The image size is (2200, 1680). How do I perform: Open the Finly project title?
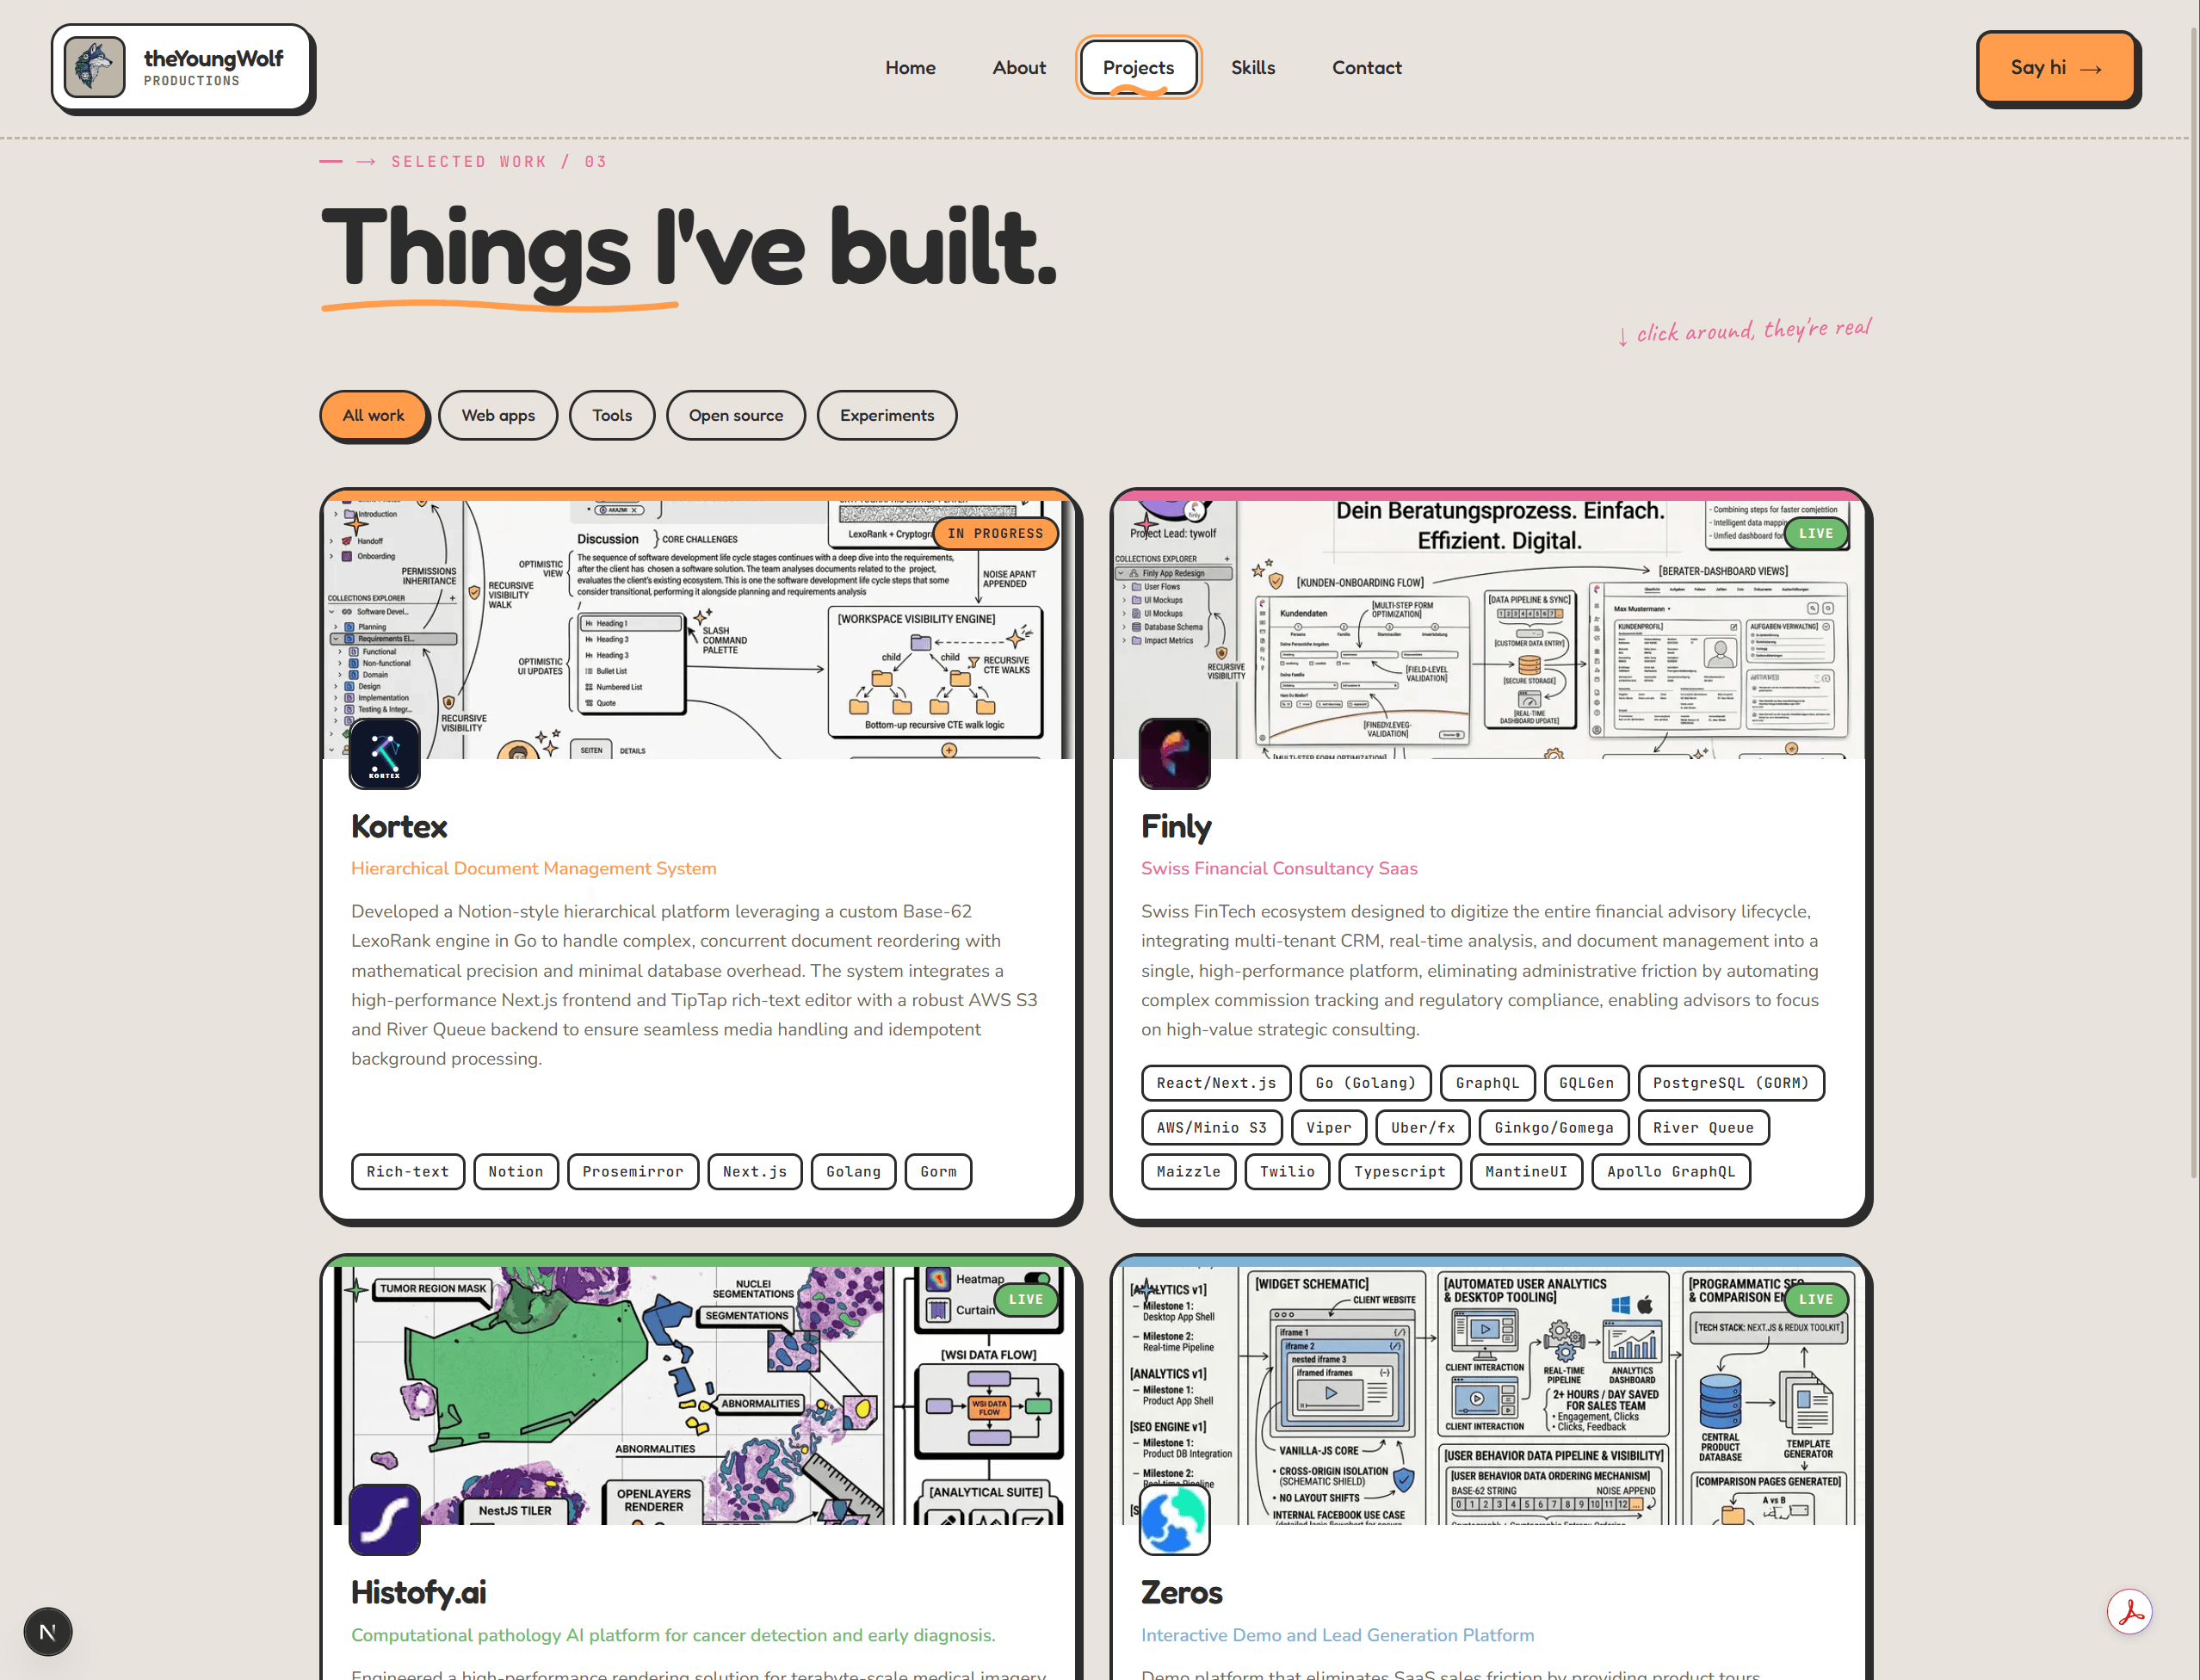click(1176, 827)
